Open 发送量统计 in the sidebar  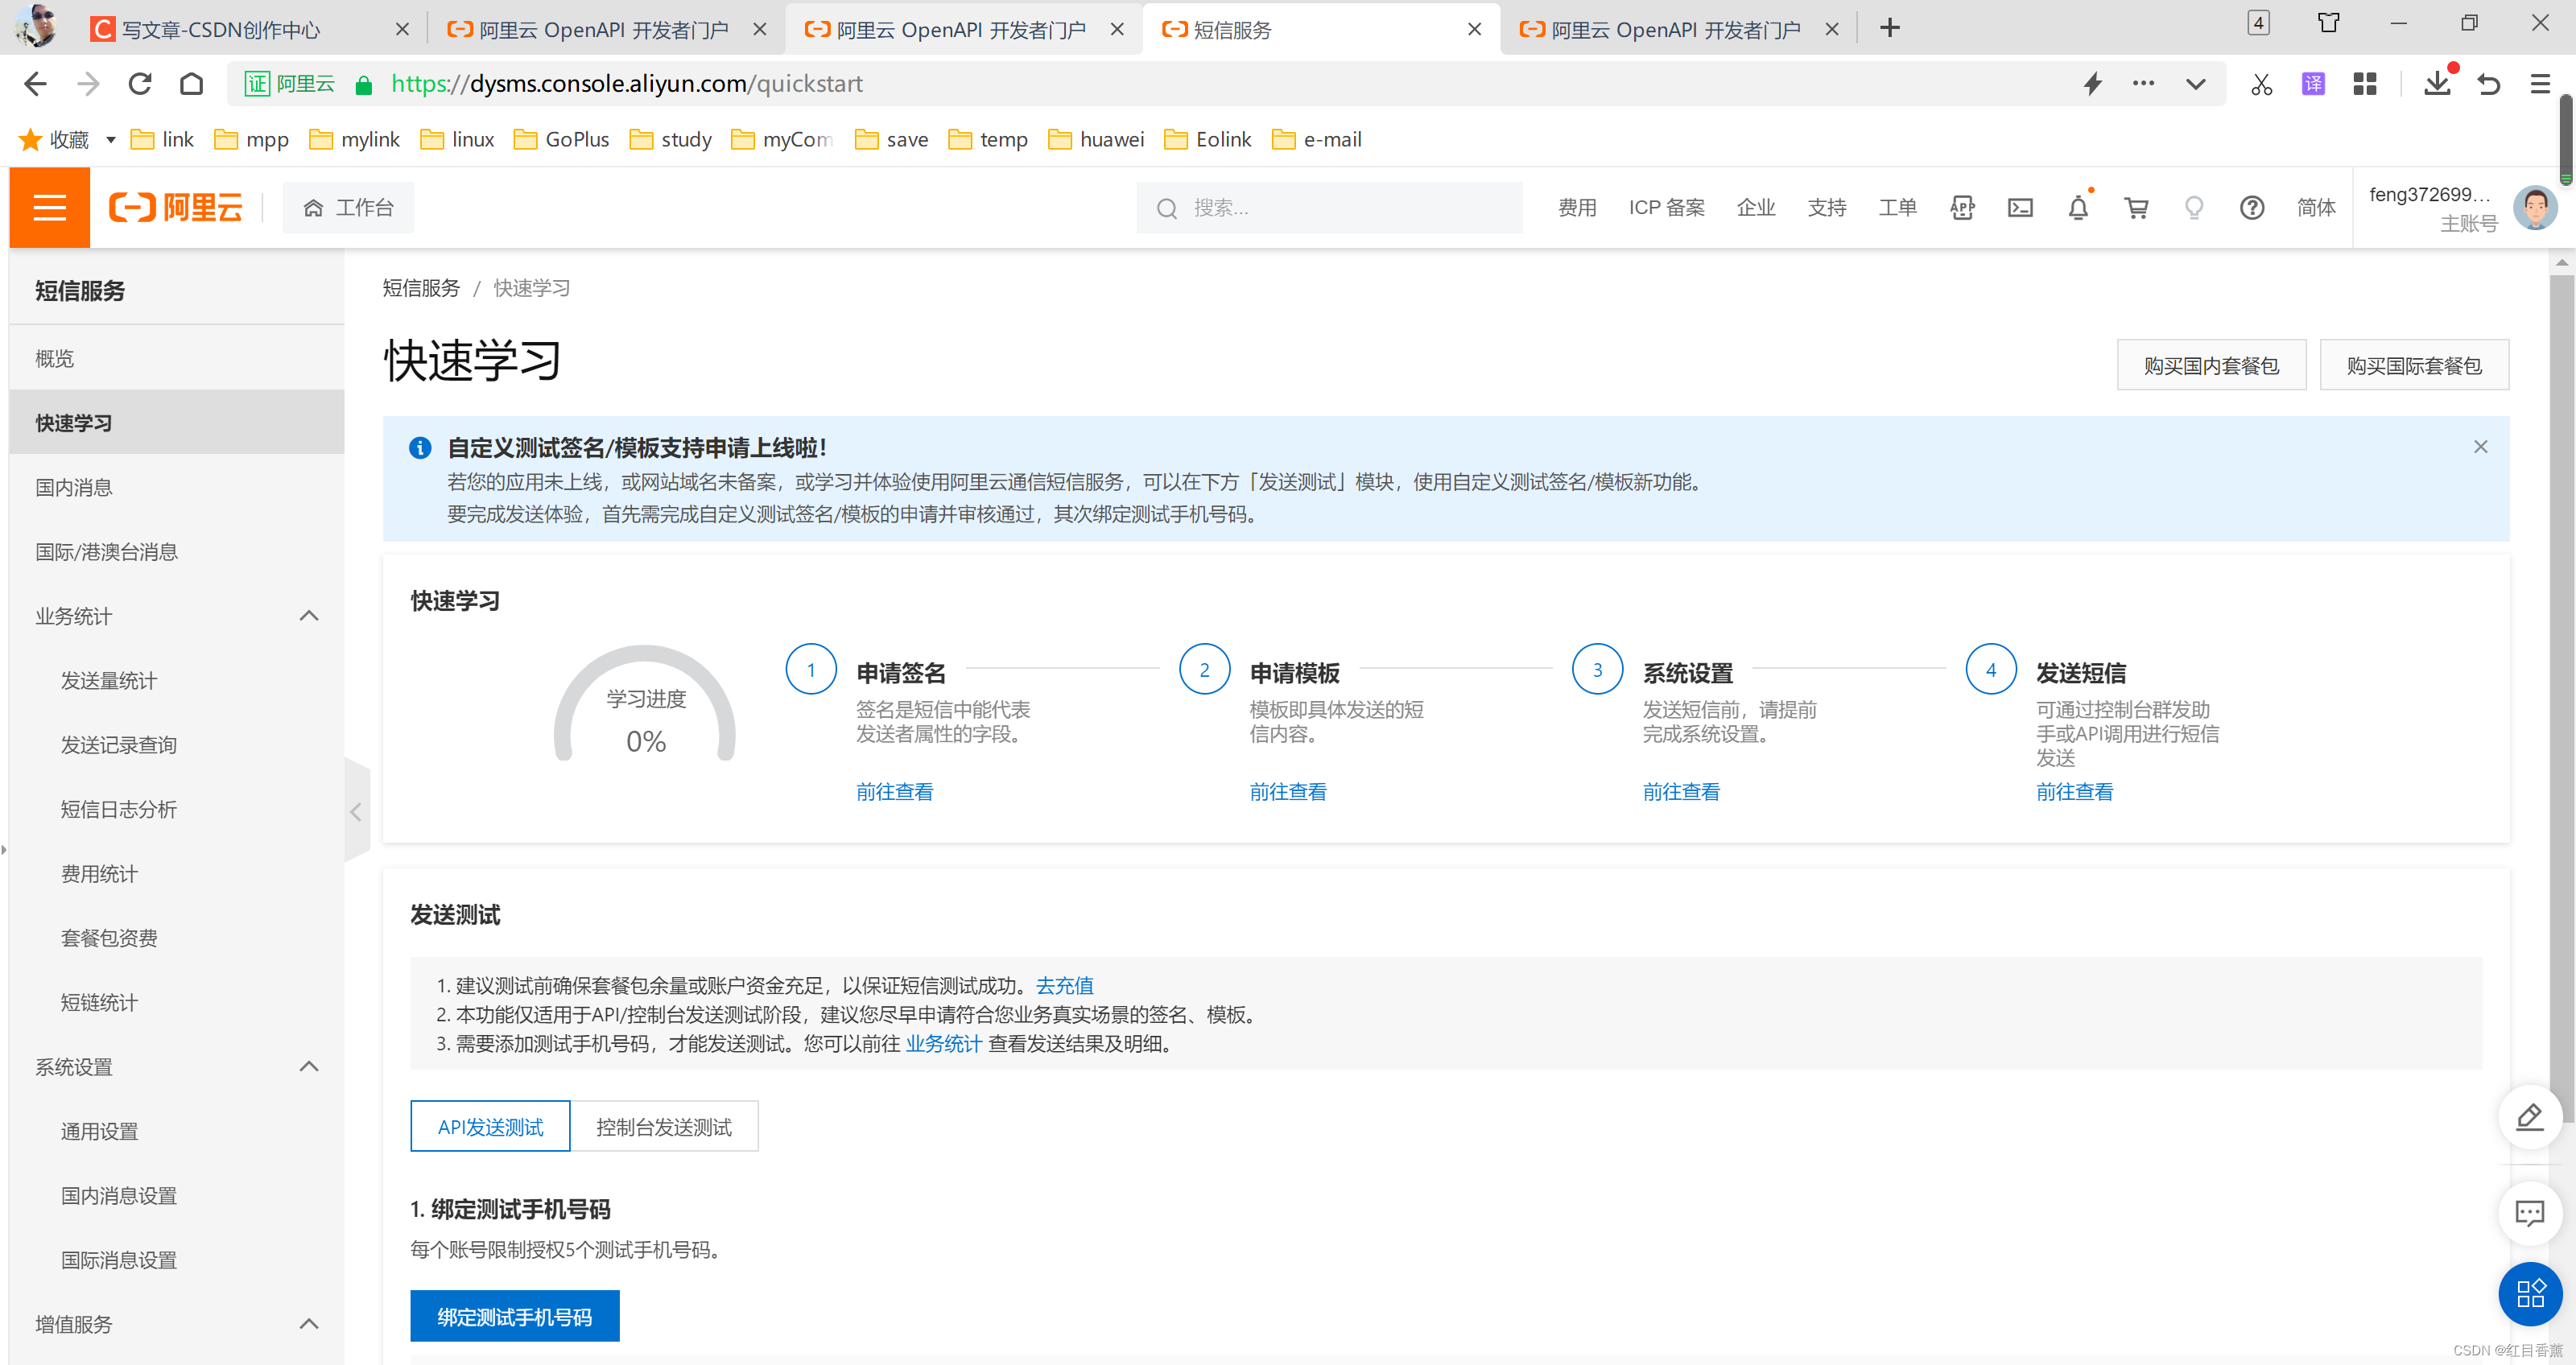tap(176, 681)
